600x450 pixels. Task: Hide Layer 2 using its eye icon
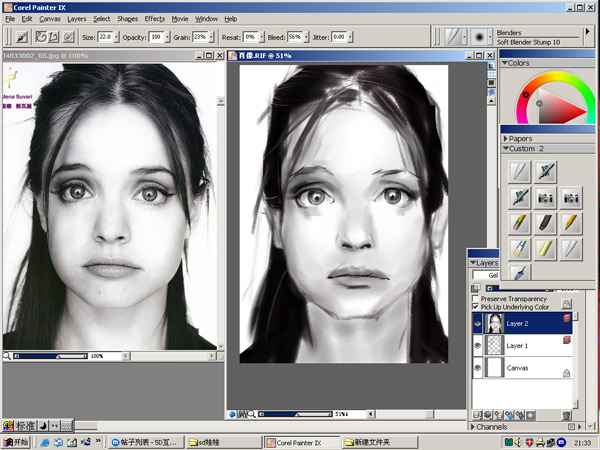(x=478, y=323)
